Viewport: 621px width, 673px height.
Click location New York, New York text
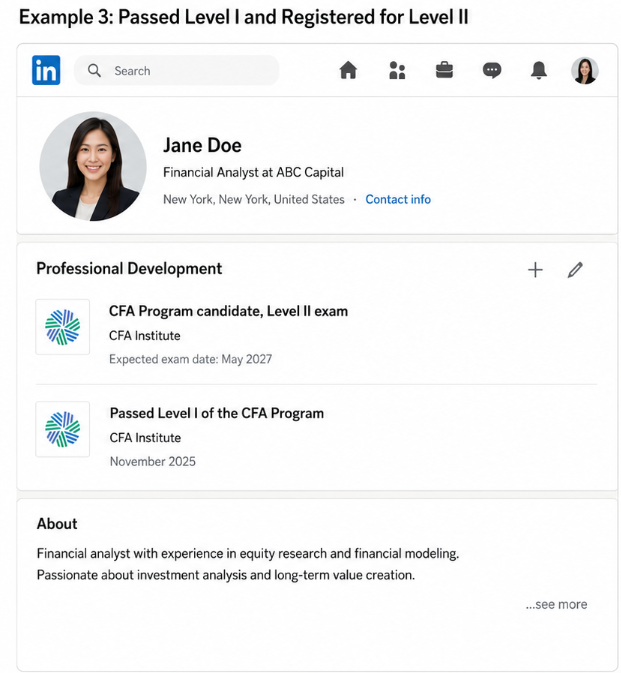pos(254,200)
